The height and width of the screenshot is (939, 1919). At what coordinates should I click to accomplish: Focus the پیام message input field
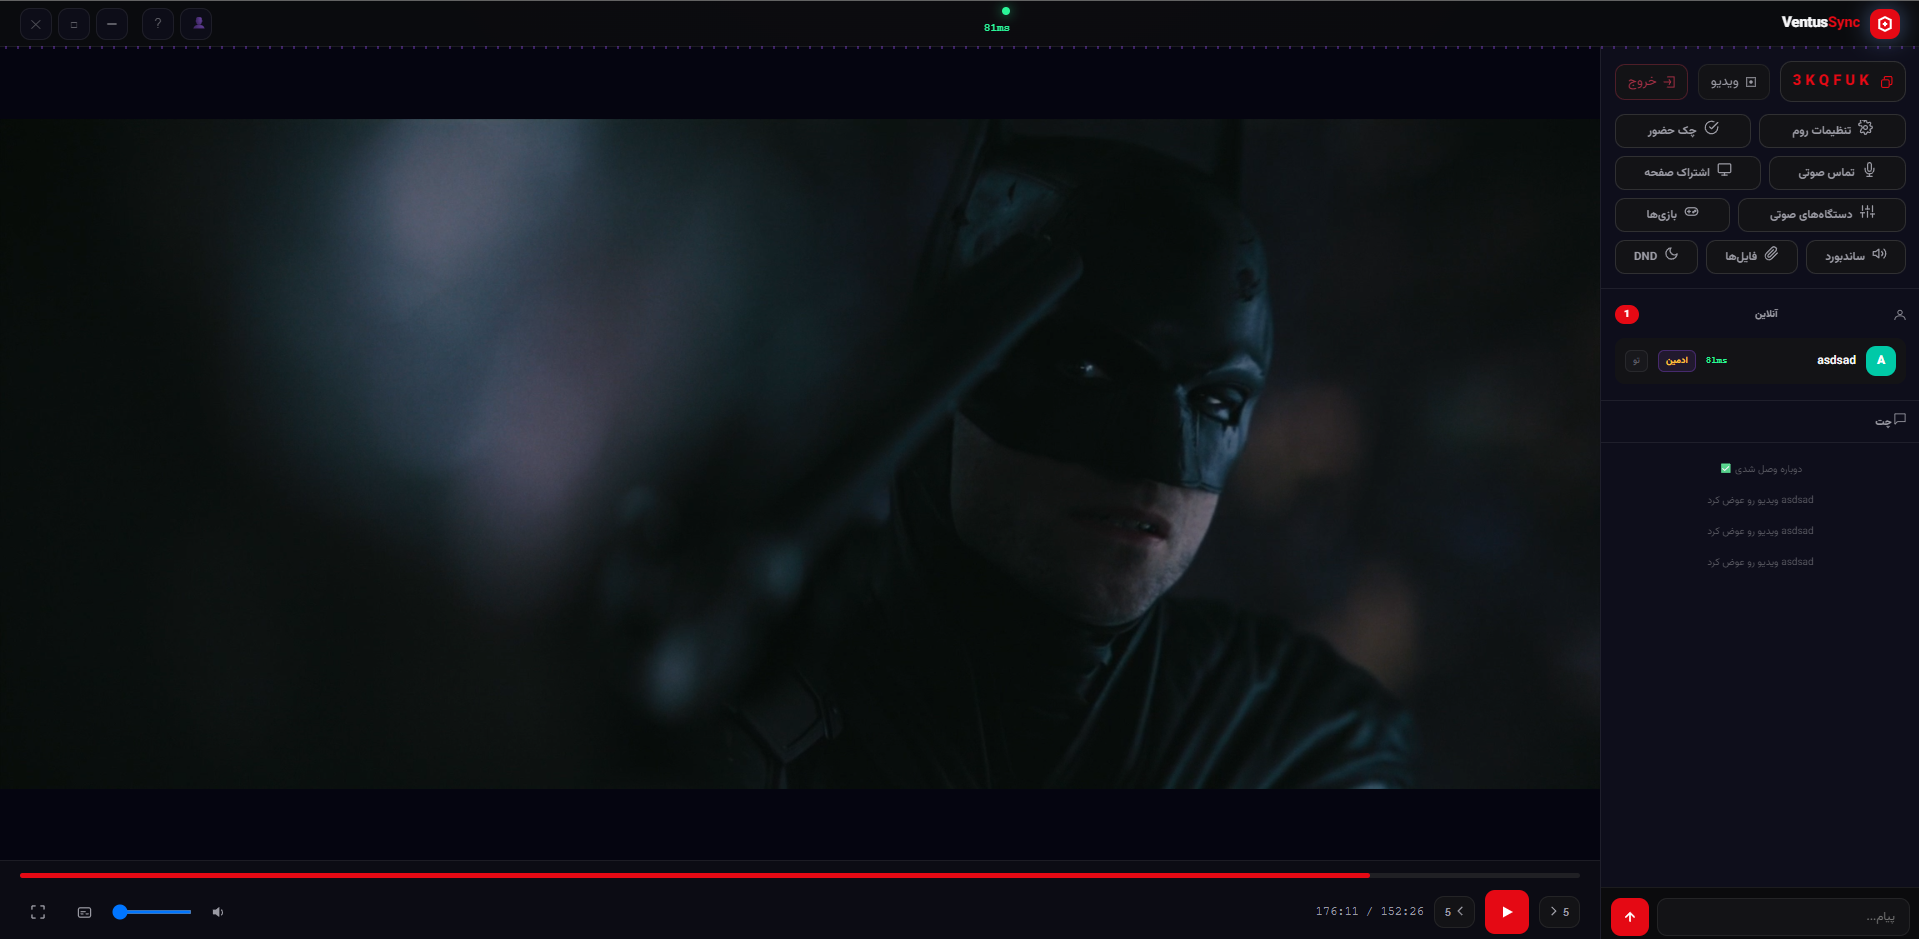(x=1782, y=916)
